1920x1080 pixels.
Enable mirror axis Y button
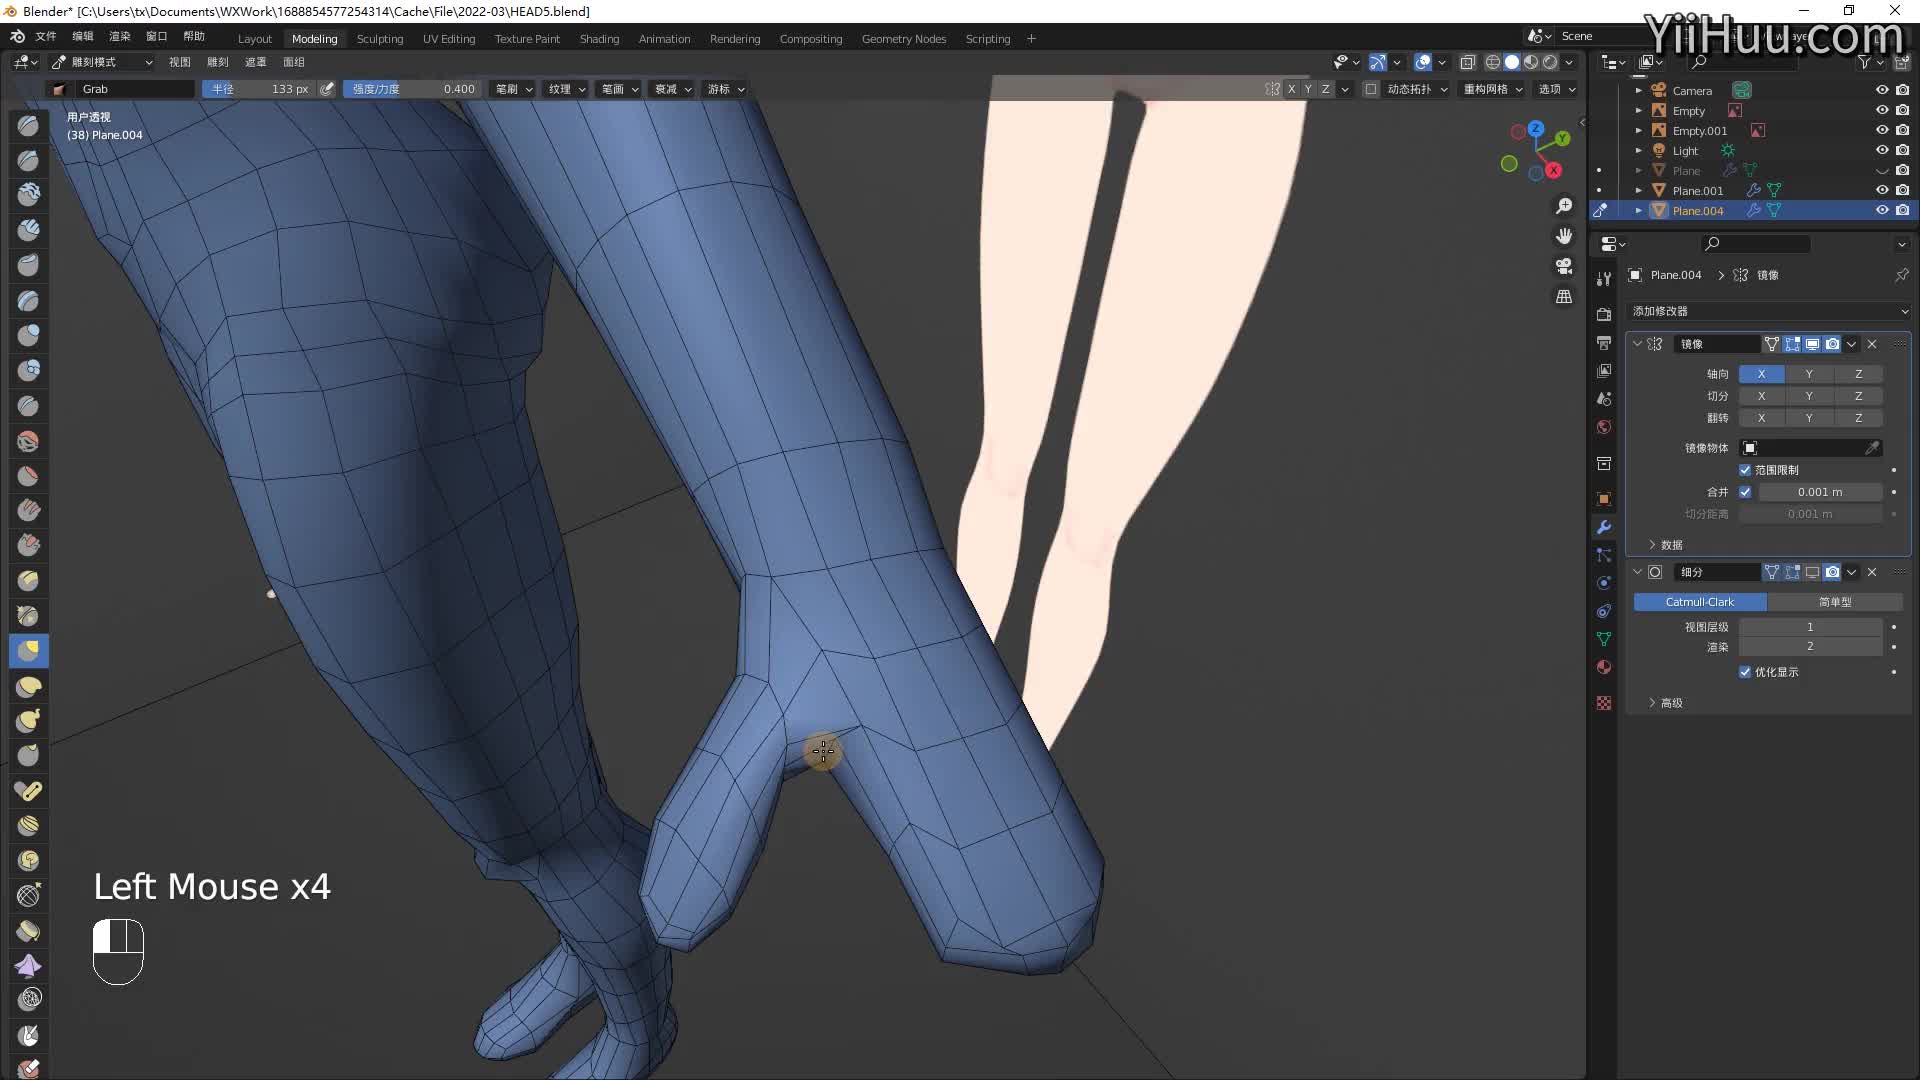click(1808, 374)
